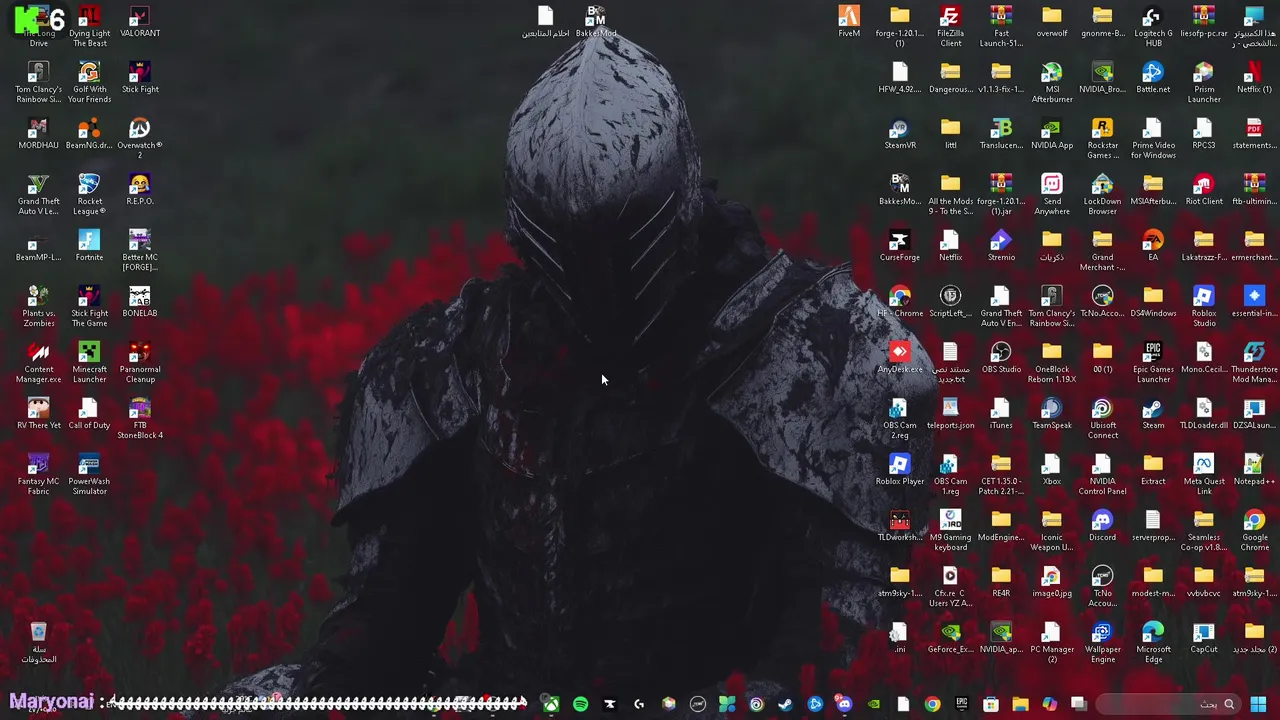1280x720 pixels.
Task: Open the Stremio desktop shortcut
Action: coord(1001,247)
